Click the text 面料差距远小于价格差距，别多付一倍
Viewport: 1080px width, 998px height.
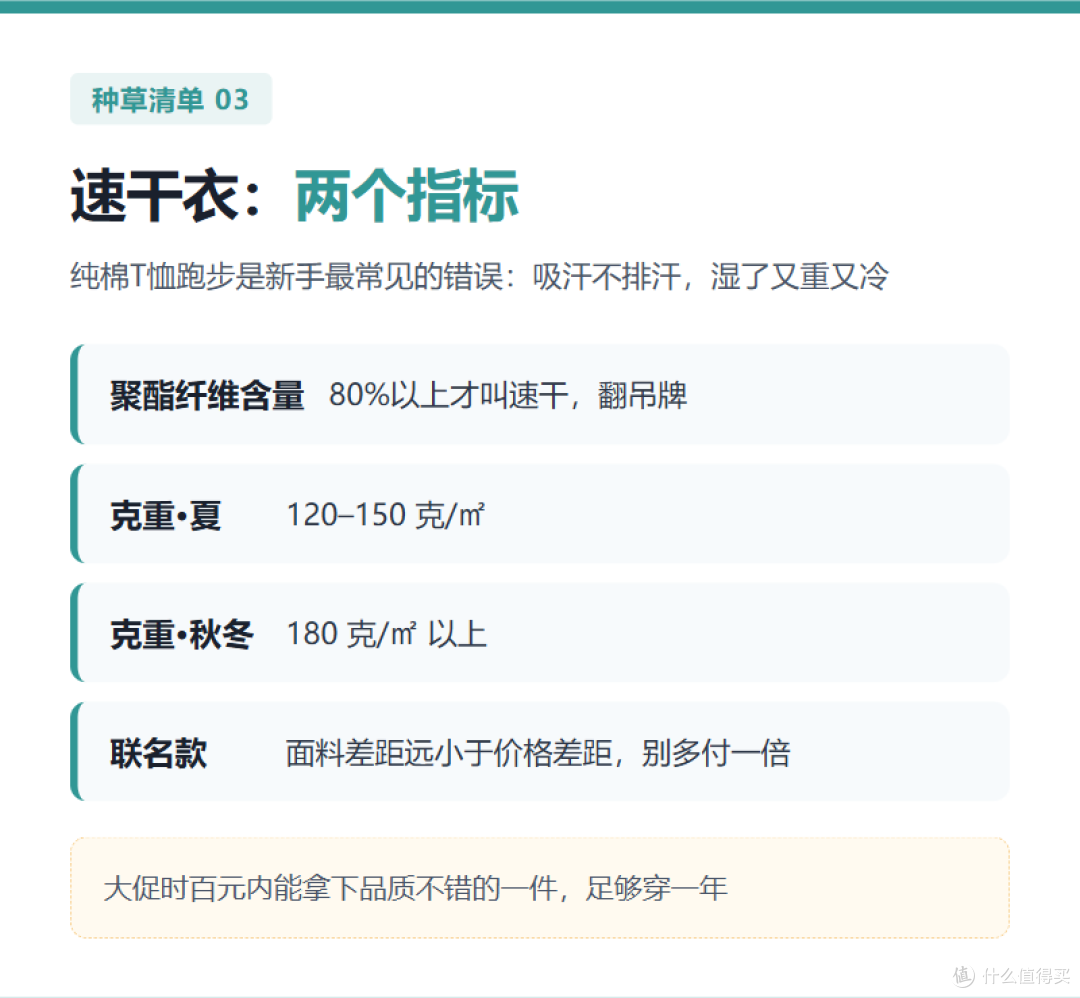click(538, 753)
